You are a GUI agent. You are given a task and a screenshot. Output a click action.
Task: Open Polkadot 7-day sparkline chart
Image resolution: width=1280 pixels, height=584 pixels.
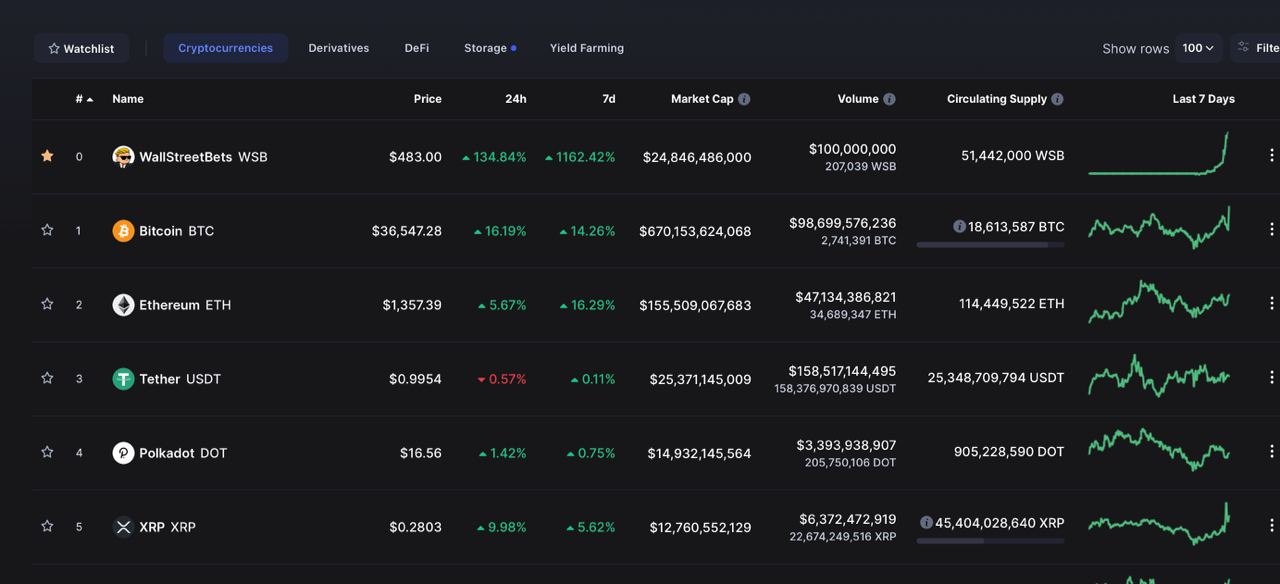click(x=1159, y=450)
